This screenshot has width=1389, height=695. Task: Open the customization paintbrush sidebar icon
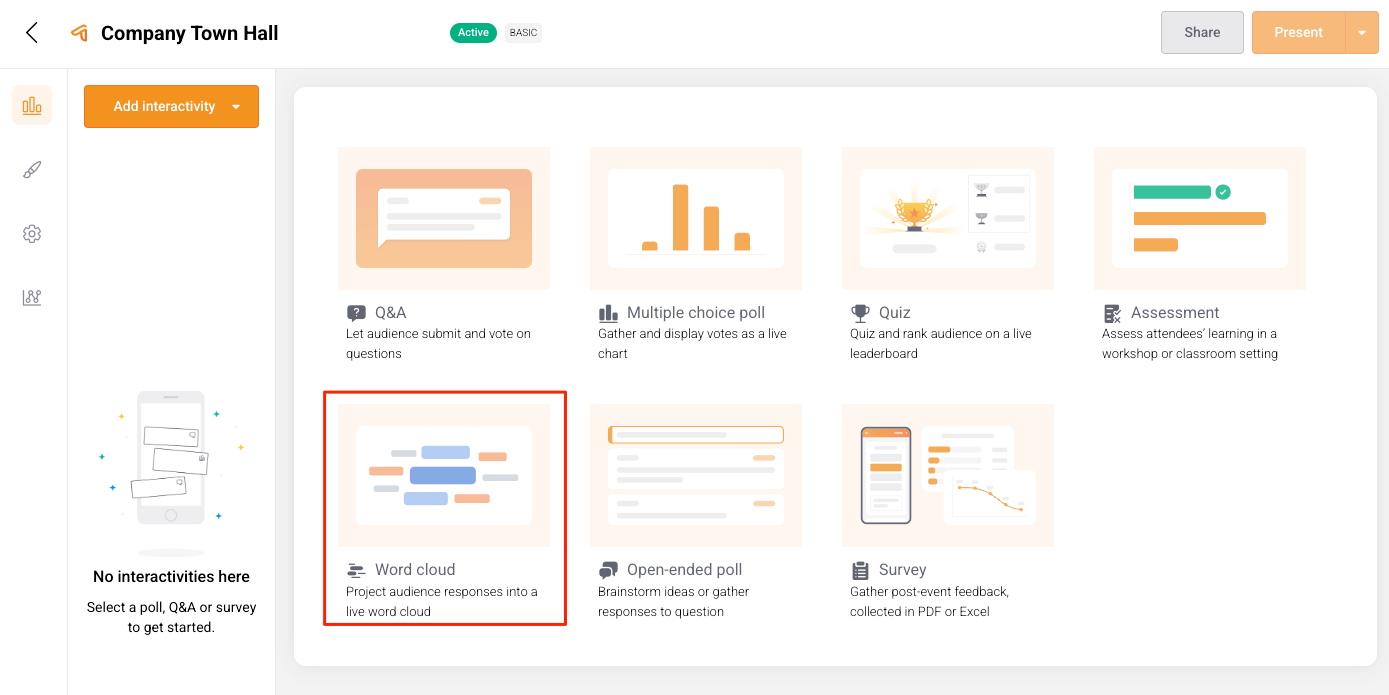[32, 170]
